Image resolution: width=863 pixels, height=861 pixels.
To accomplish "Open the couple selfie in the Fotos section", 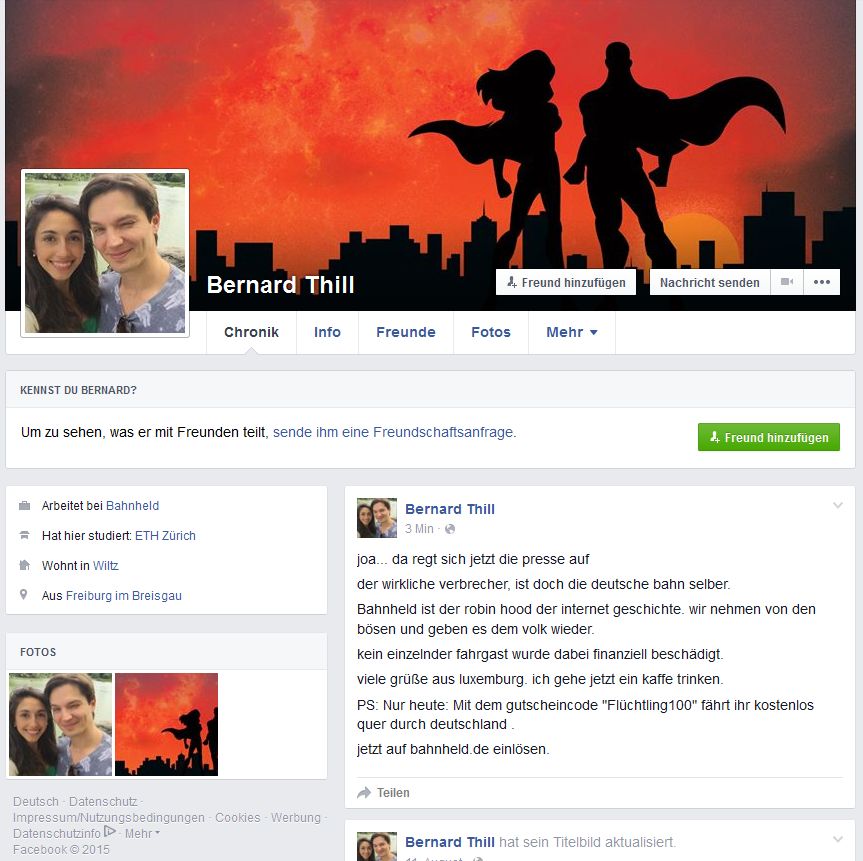I will click(61, 724).
